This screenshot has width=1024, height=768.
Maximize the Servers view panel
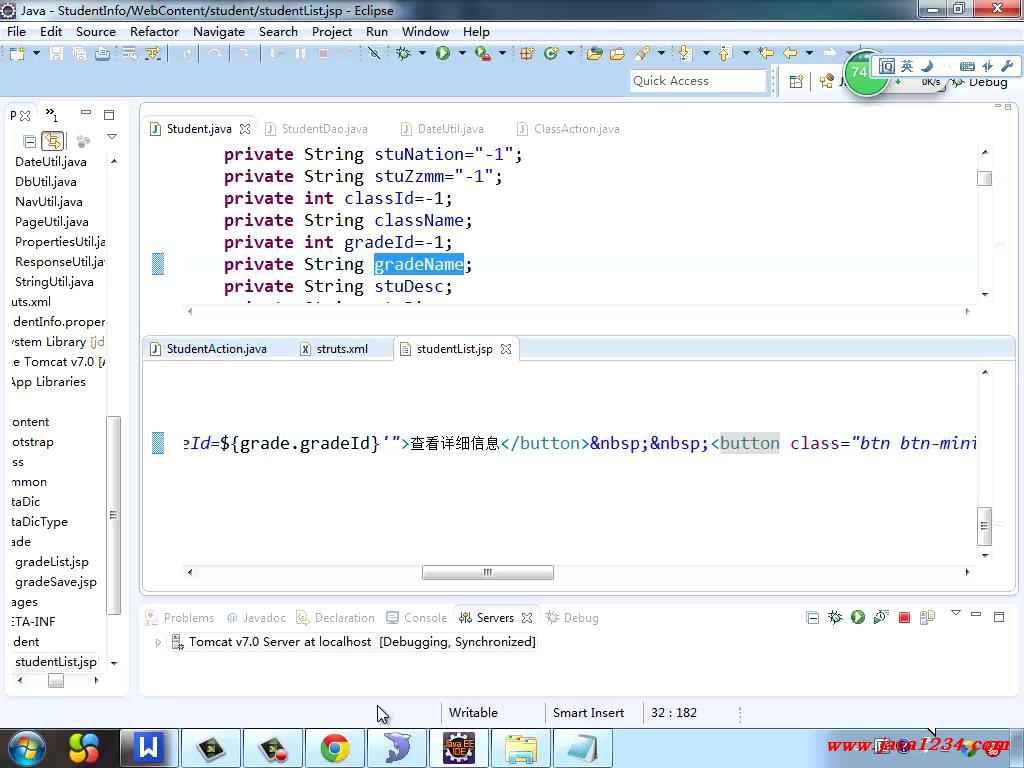(x=999, y=616)
